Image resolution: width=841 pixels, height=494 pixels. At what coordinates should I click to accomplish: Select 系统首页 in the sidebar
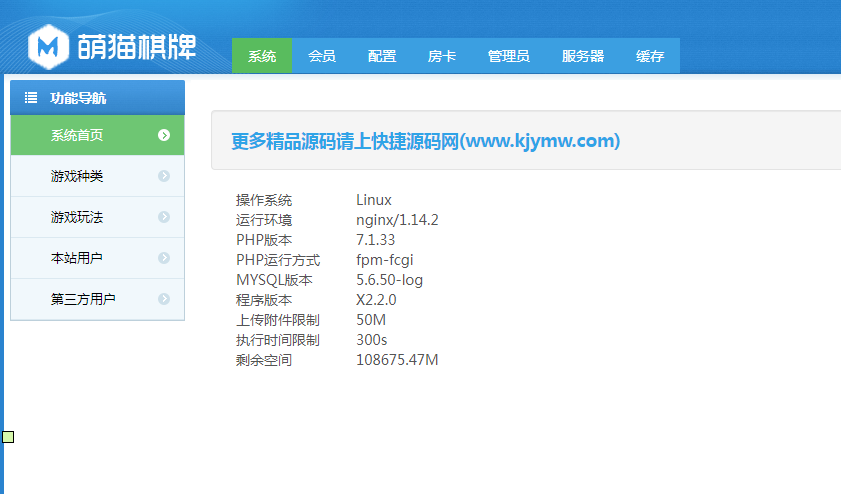[77, 135]
